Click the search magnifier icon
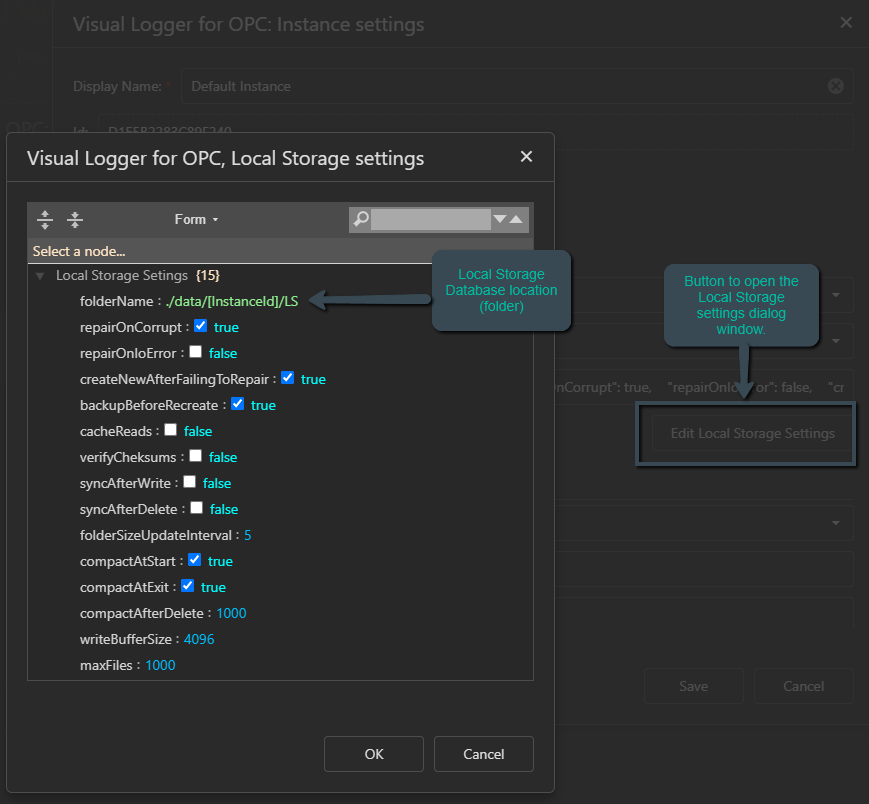 tap(361, 219)
